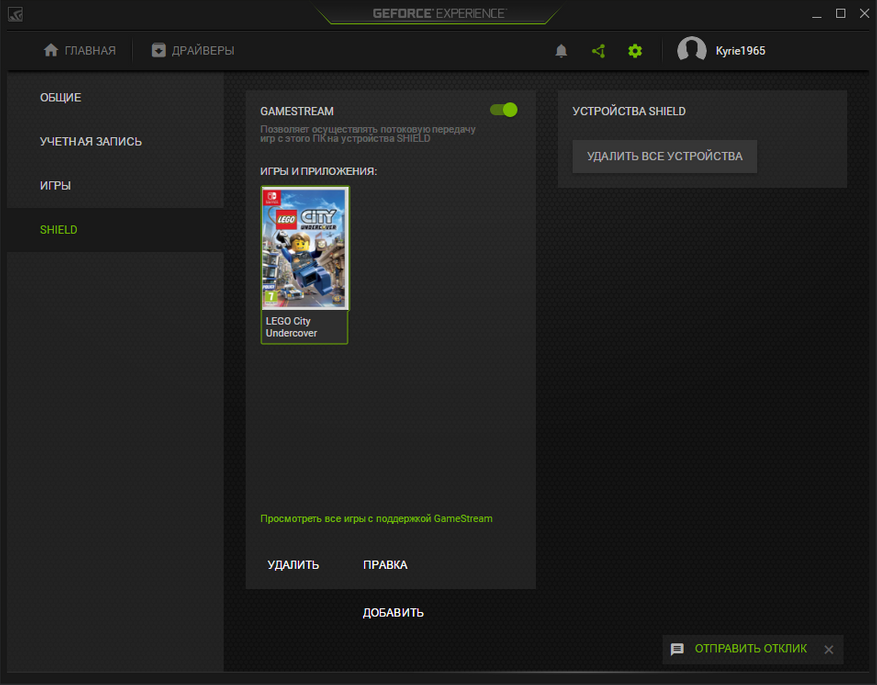The height and width of the screenshot is (685, 877).
Task: Select the SHIELD settings section
Action: pos(115,230)
